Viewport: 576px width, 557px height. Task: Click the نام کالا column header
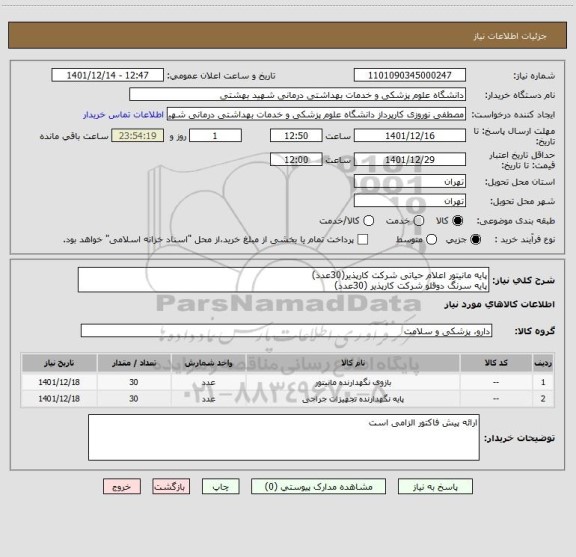[x=353, y=363]
